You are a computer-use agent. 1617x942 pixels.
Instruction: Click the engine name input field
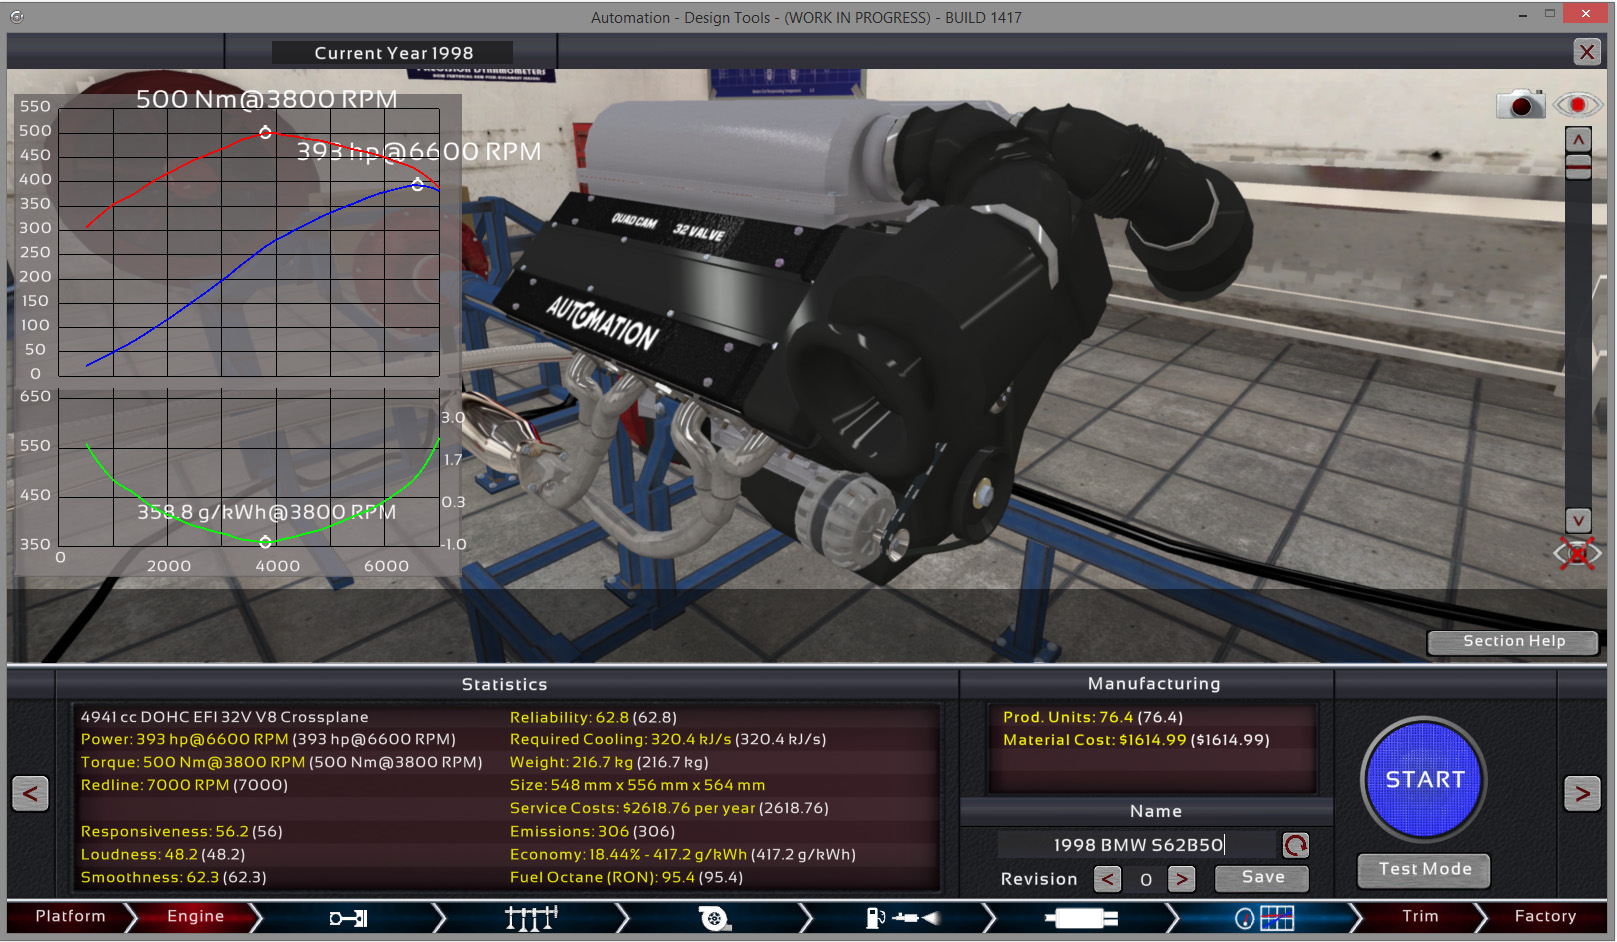(x=1138, y=846)
